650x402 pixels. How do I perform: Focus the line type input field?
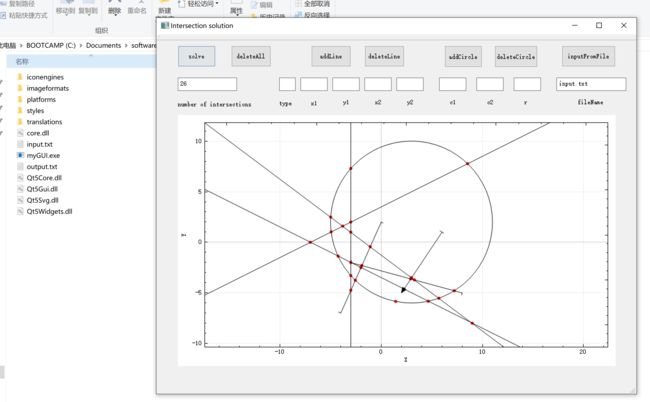pyautogui.click(x=287, y=84)
